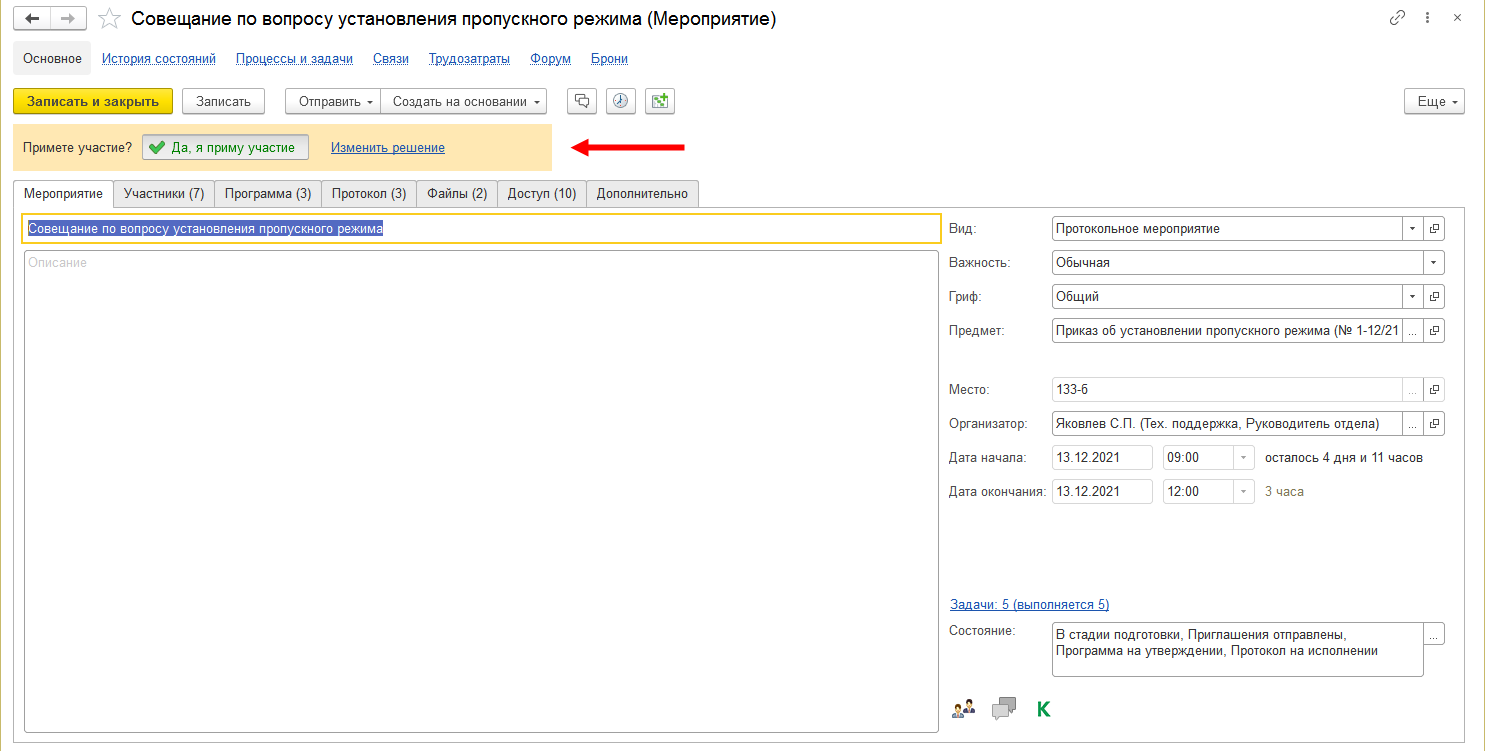This screenshot has height=751, width=1485.
Task: Open the Гриф field's open-form icon
Action: 1435,297
